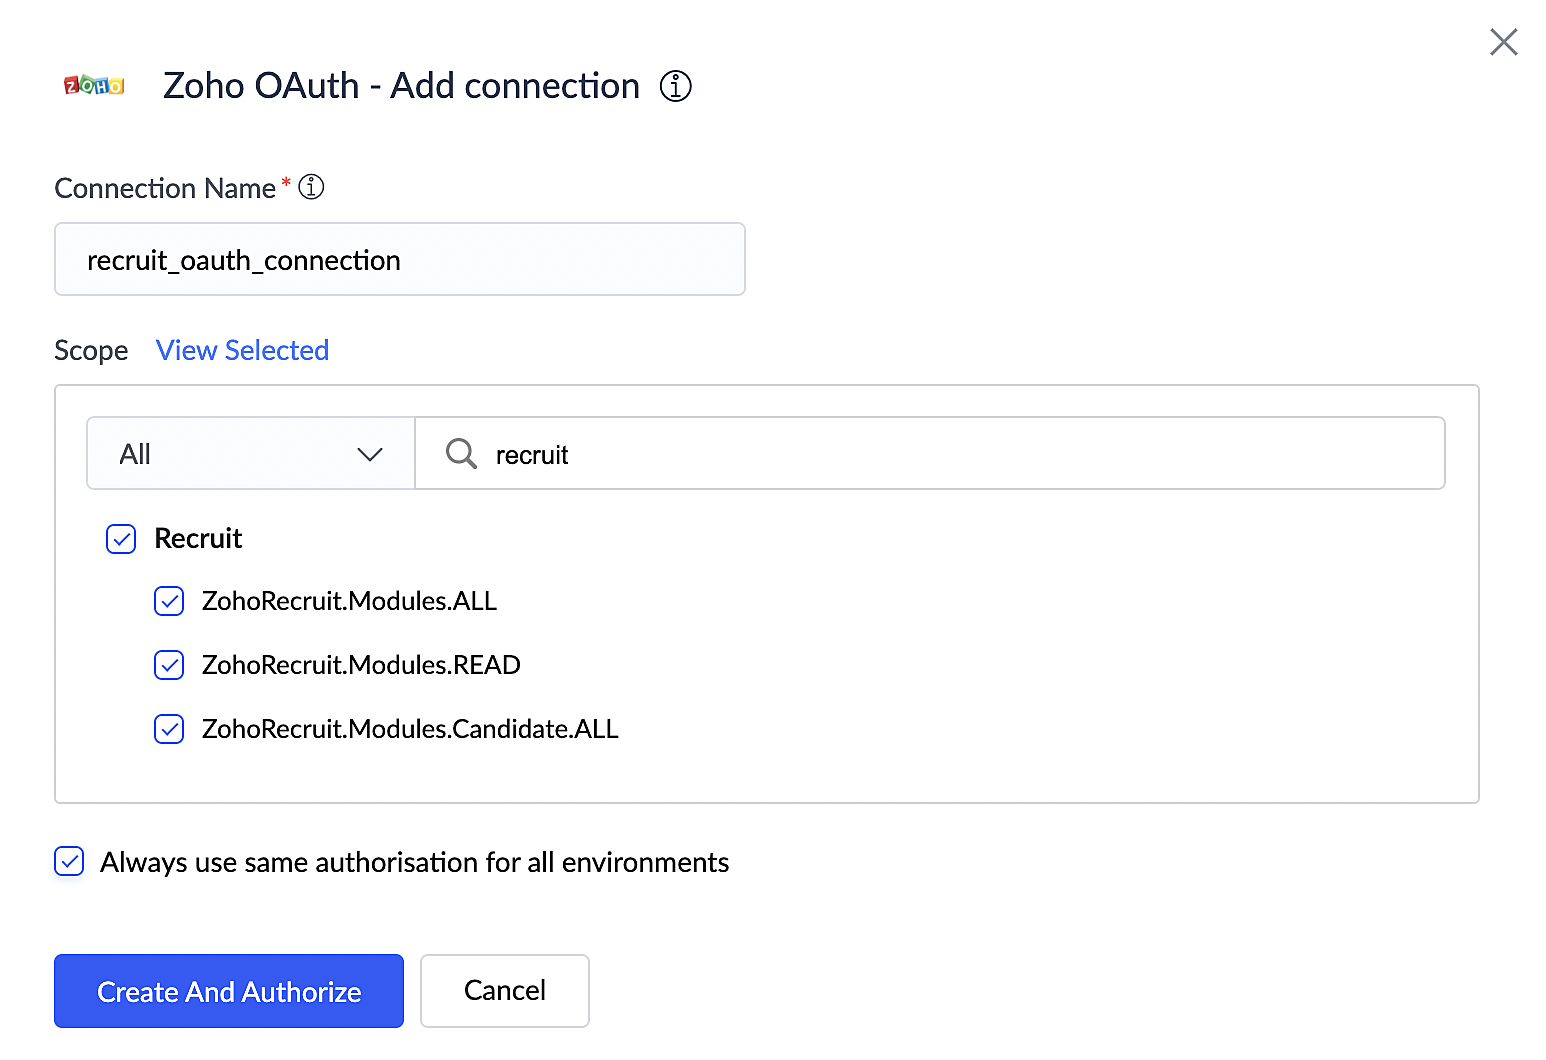Close the Add connection dialog
The height and width of the screenshot is (1060, 1546).
point(1503,42)
